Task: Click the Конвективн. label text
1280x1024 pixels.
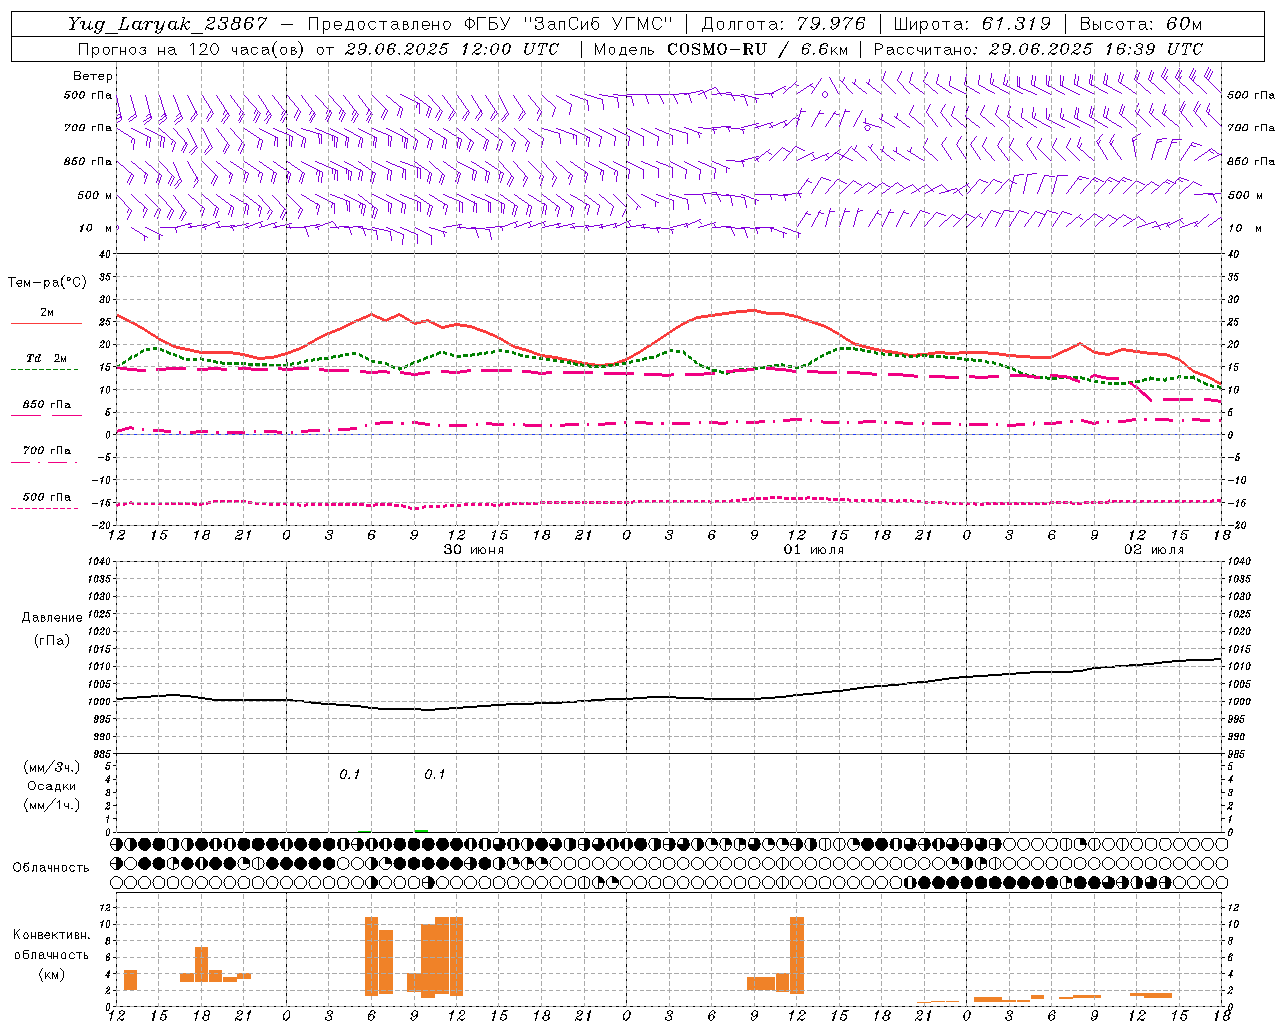Action: click(x=52, y=935)
